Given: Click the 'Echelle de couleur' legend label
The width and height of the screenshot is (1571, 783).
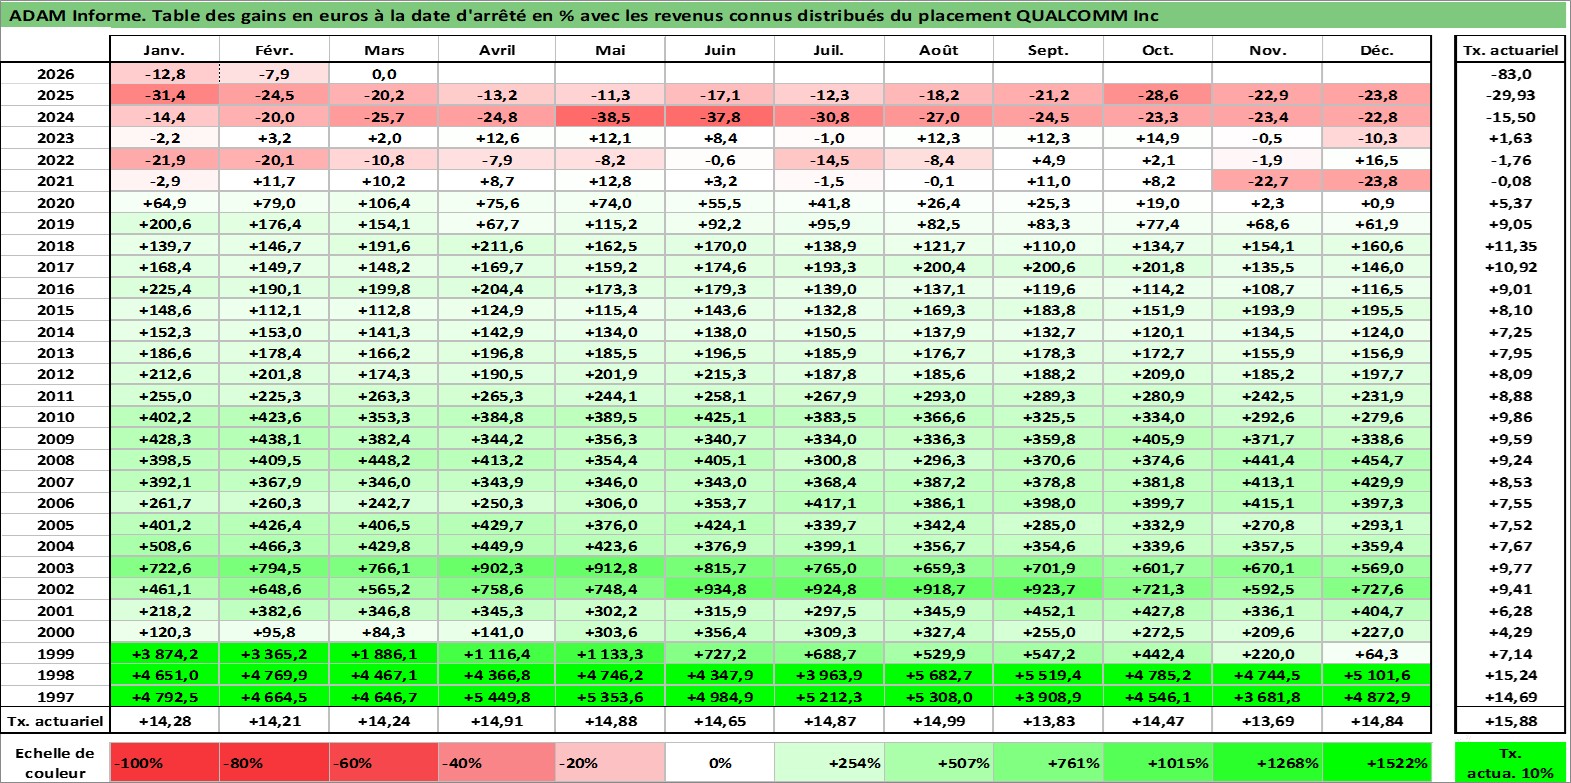Looking at the screenshot, I should 55,762.
